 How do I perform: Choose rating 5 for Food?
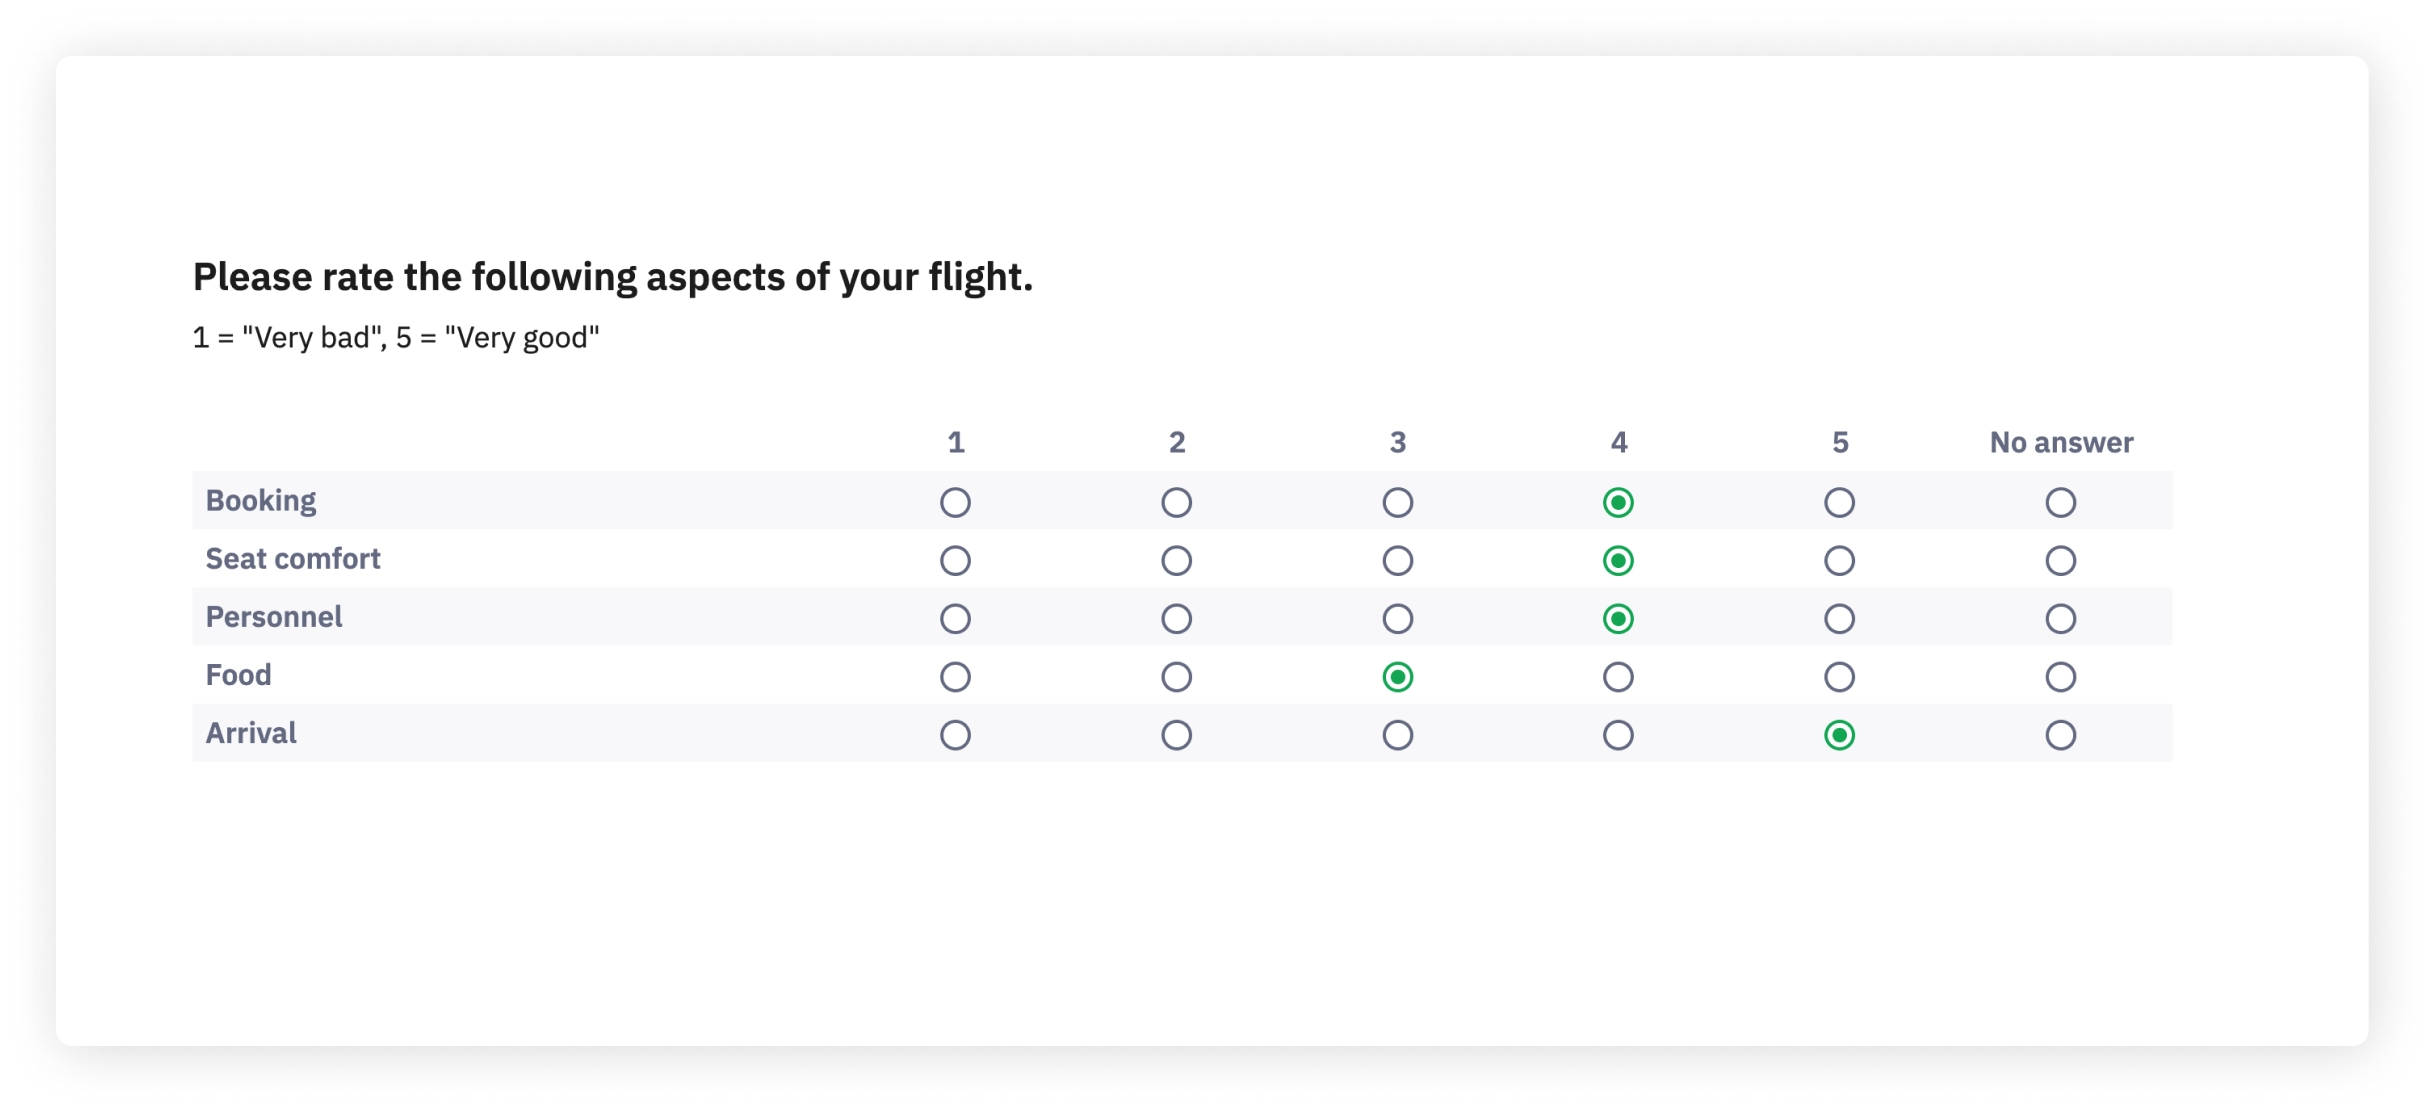pyautogui.click(x=1840, y=675)
